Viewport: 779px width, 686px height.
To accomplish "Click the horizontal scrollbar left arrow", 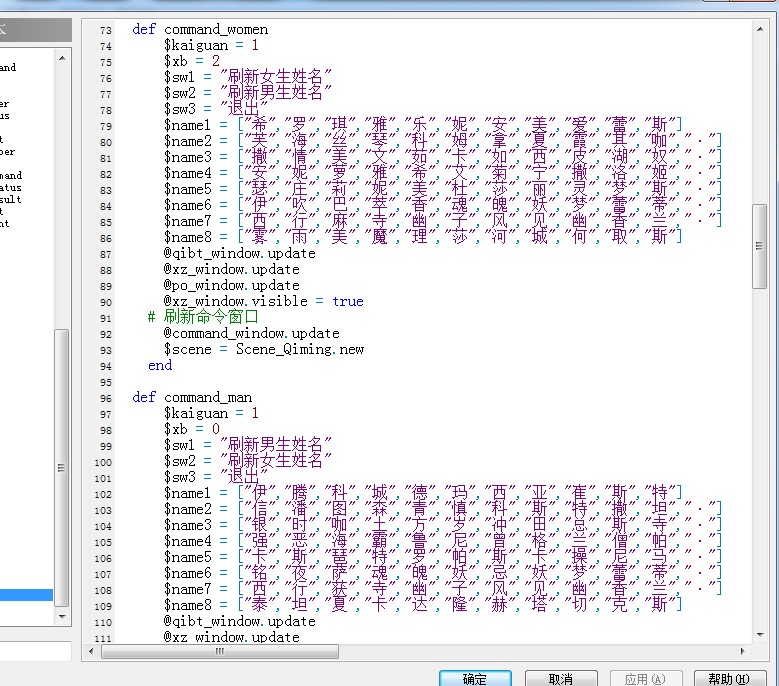I will tap(91, 651).
